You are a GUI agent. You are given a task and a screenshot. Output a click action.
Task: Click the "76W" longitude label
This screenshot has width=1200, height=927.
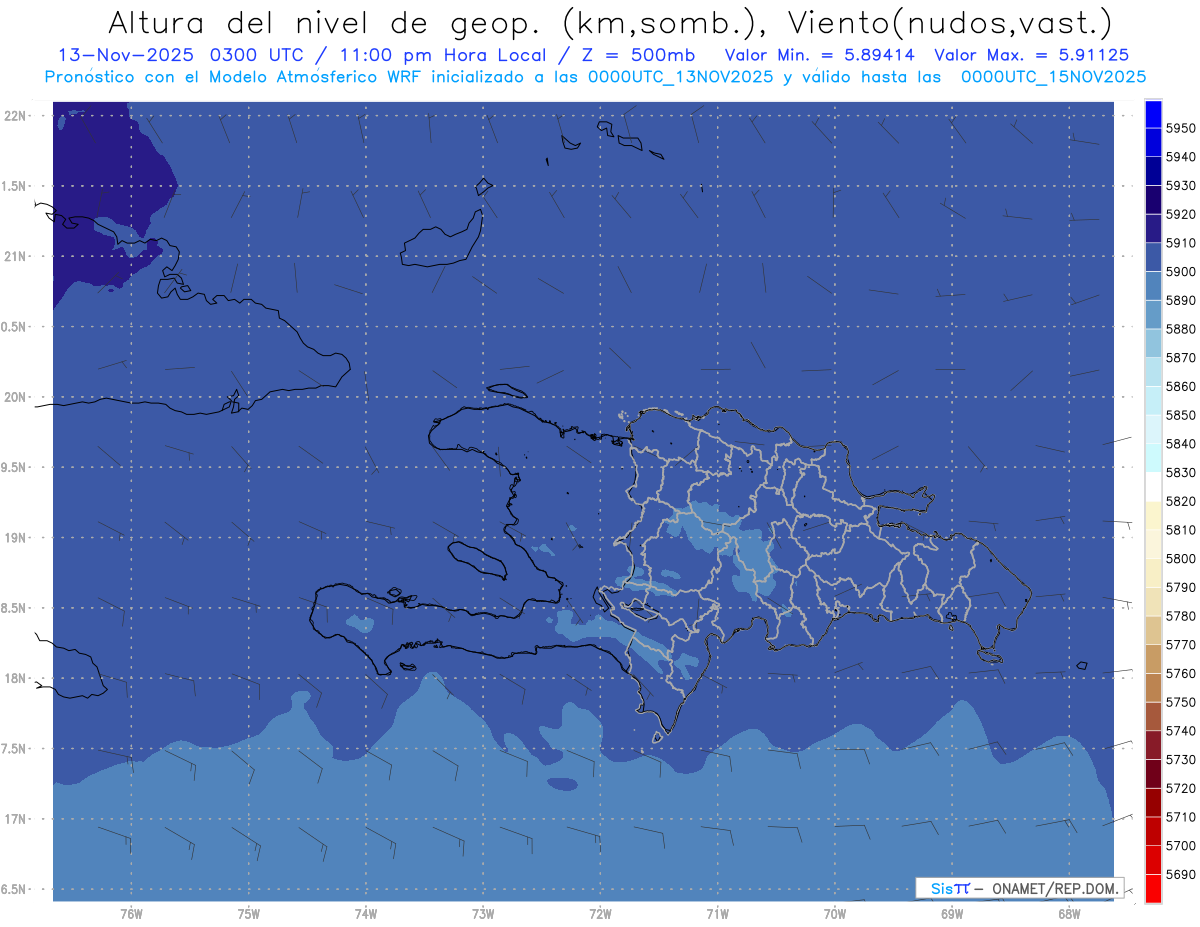tap(131, 914)
